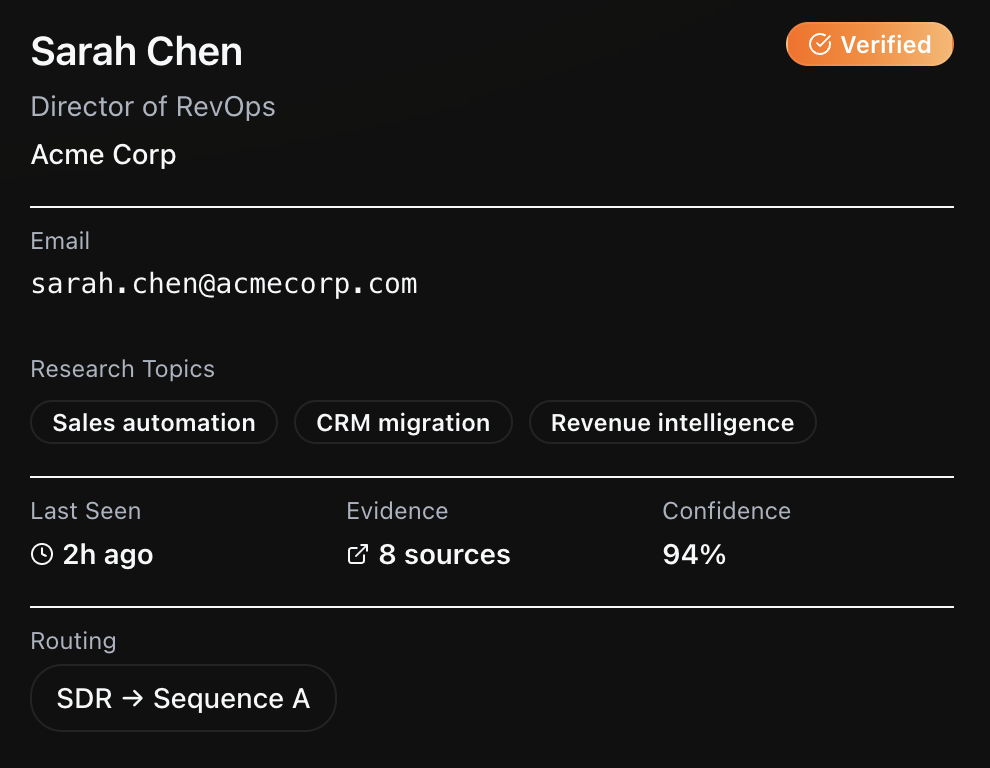Click the Routing section label

(x=73, y=641)
